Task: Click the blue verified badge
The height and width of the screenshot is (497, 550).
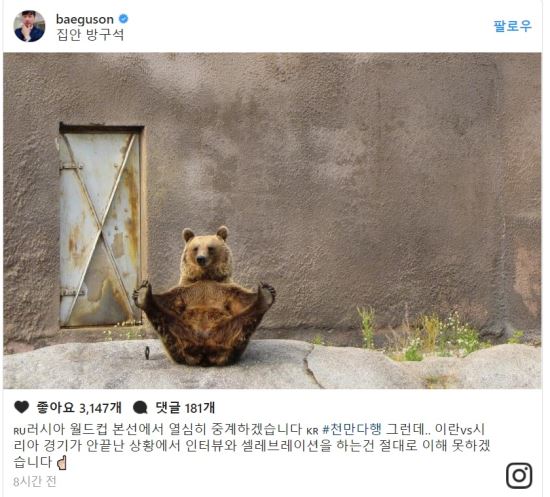Action: tap(123, 18)
